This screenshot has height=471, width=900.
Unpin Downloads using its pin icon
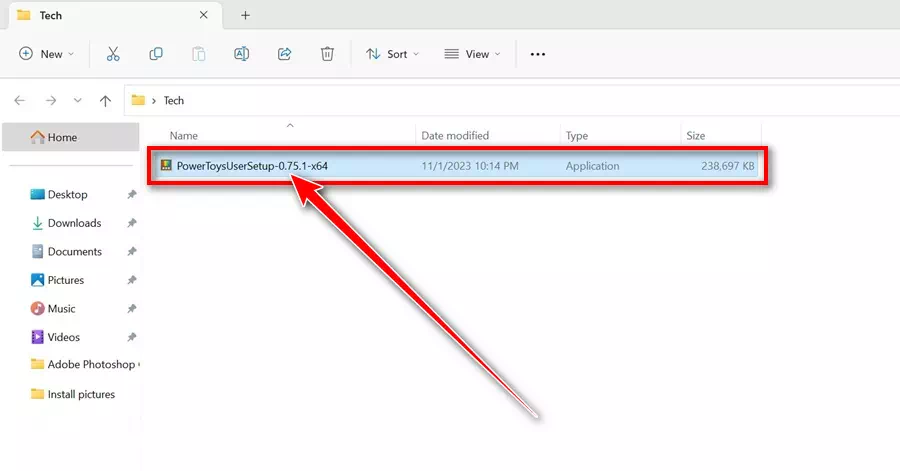tap(131, 223)
